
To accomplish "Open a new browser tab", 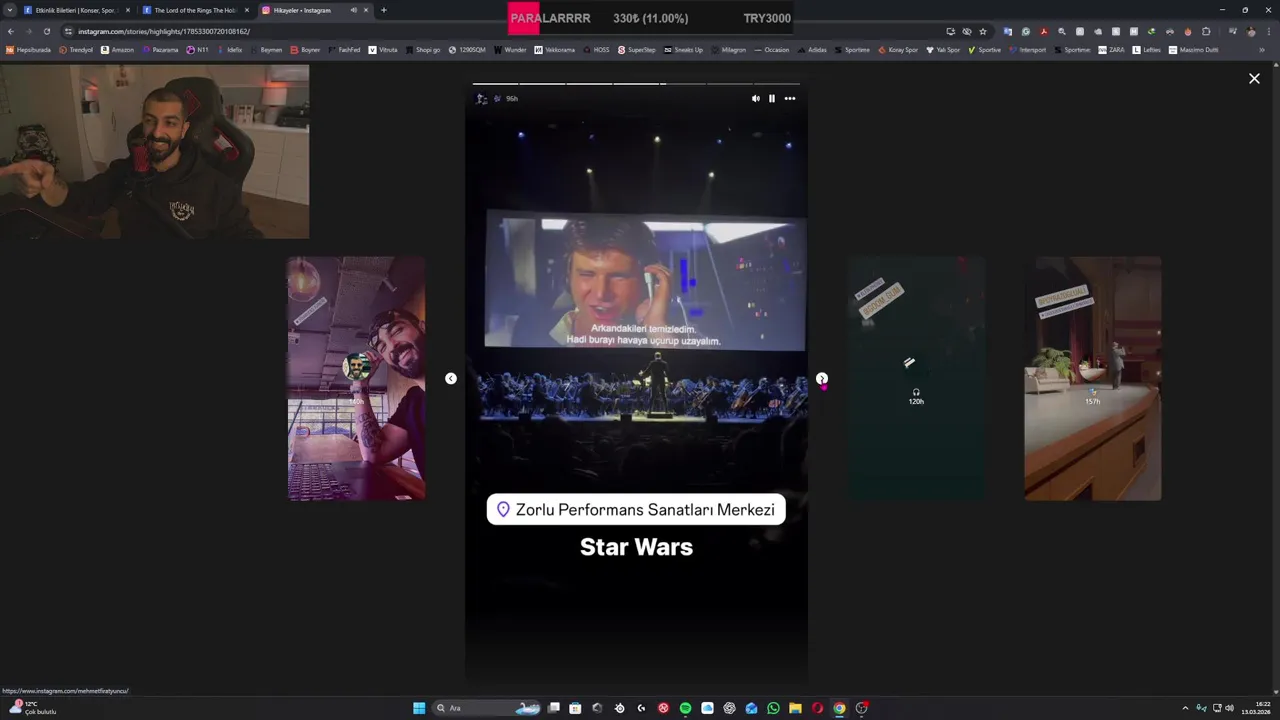I will (383, 10).
